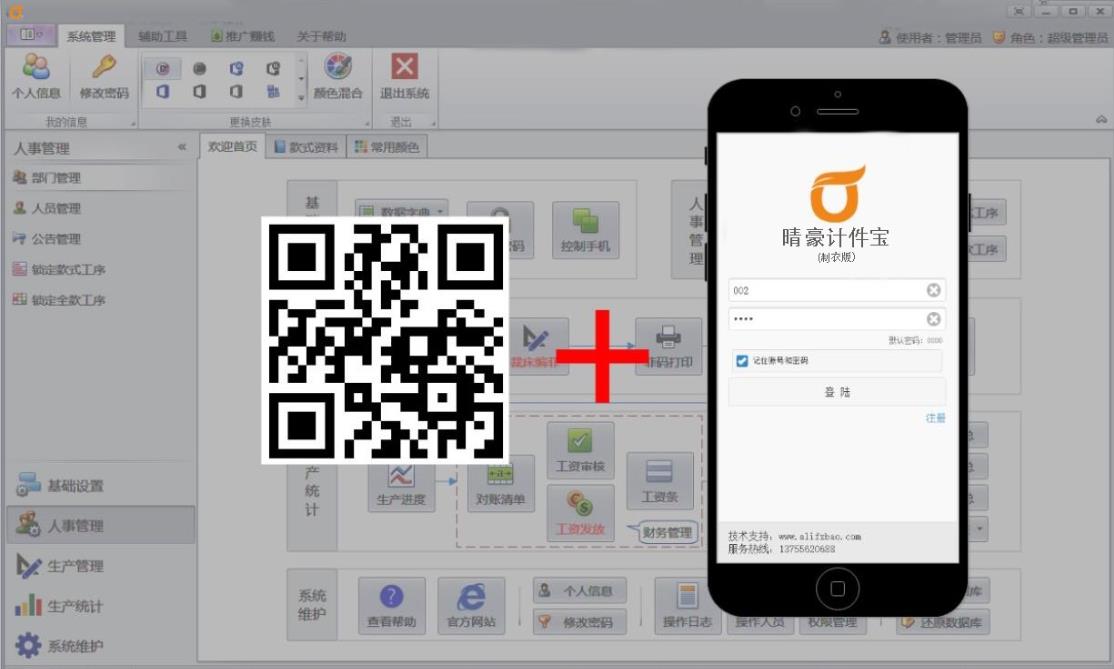The width and height of the screenshot is (1114, 669).
Task: Open the 数据字典 dropdown tile
Action: click(x=401, y=210)
